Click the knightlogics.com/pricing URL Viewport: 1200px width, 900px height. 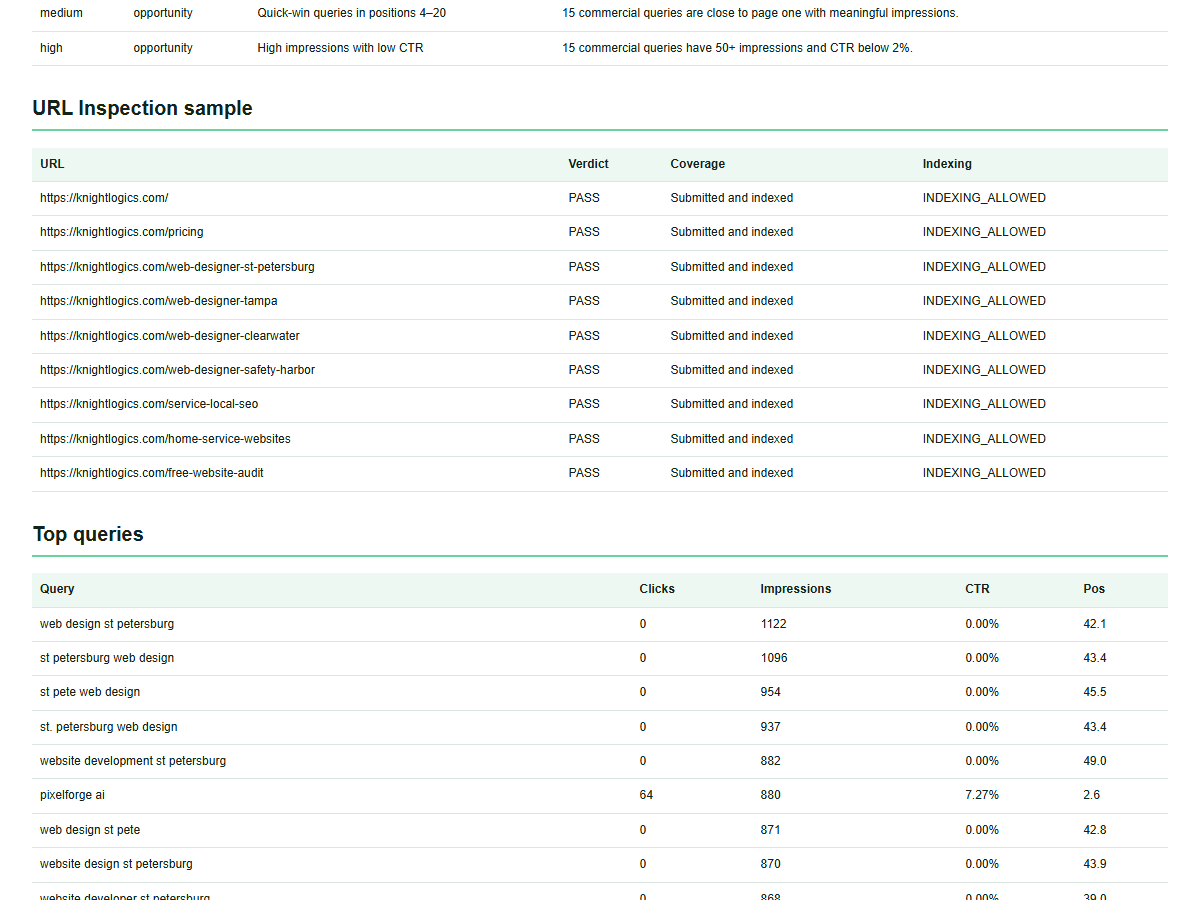point(122,232)
